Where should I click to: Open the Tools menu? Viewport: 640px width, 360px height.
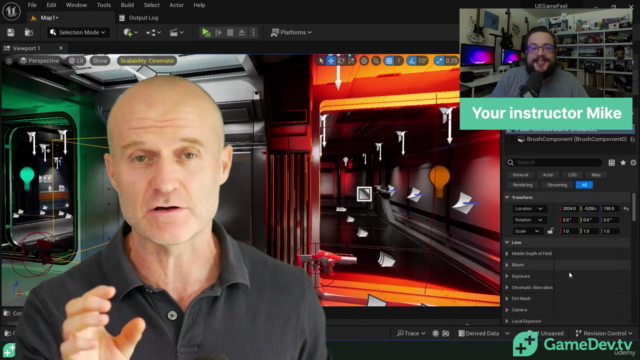104,5
